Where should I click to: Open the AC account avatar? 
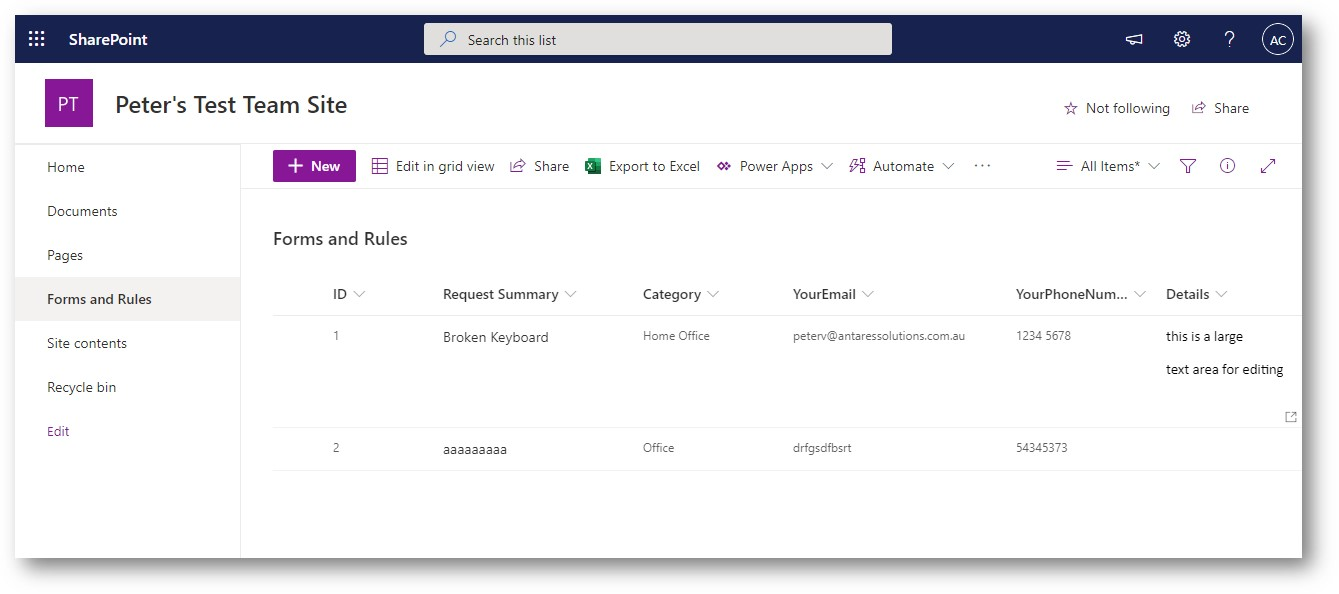1278,40
